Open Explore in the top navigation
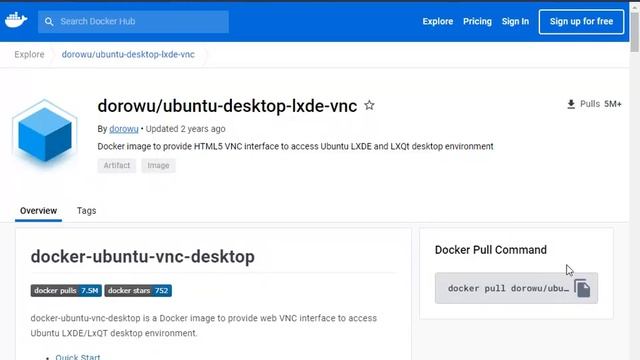Image resolution: width=640 pixels, height=360 pixels. click(x=438, y=21)
